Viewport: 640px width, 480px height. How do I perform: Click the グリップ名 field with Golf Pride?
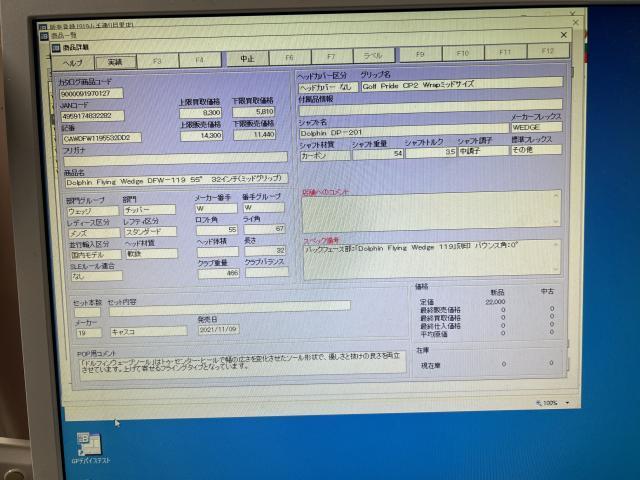462,83
